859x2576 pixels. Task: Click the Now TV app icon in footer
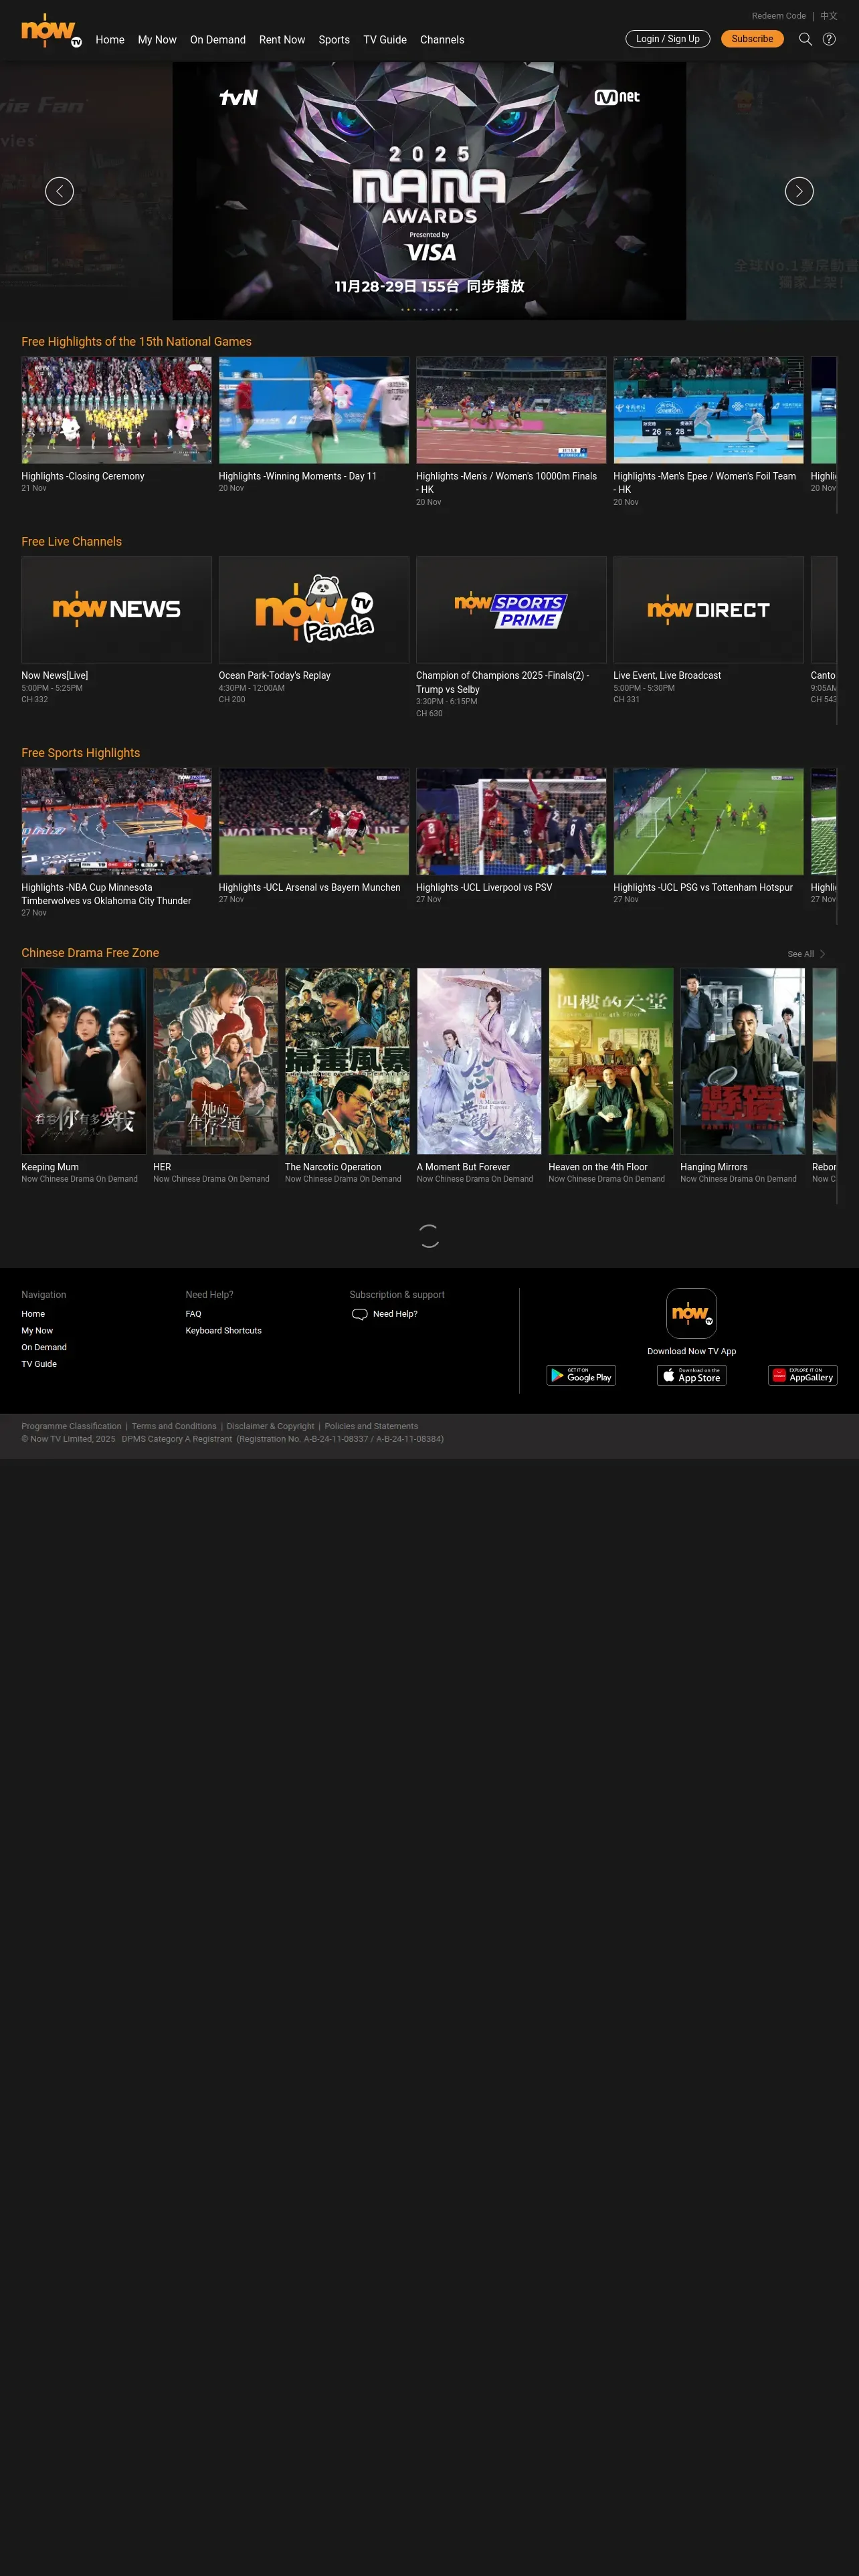(x=692, y=1313)
